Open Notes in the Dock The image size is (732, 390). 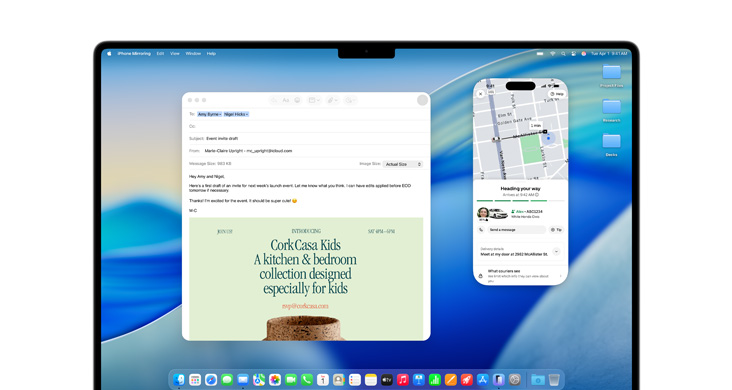pyautogui.click(x=371, y=380)
